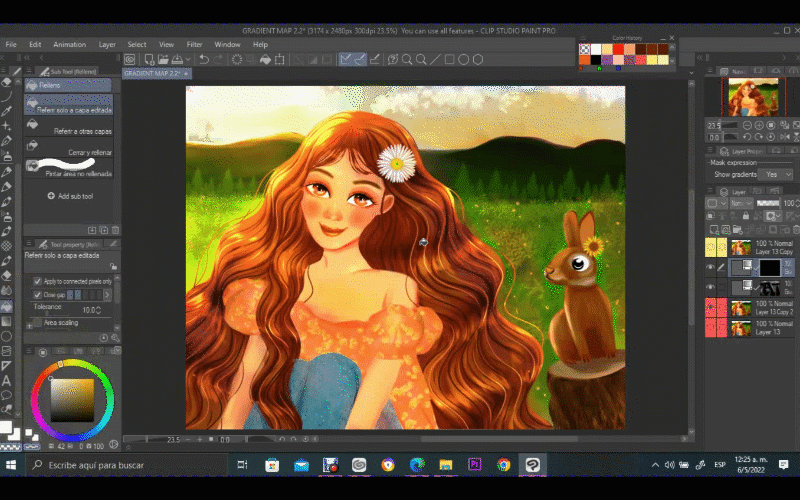
Task: Open the Filter menu
Action: (x=194, y=44)
